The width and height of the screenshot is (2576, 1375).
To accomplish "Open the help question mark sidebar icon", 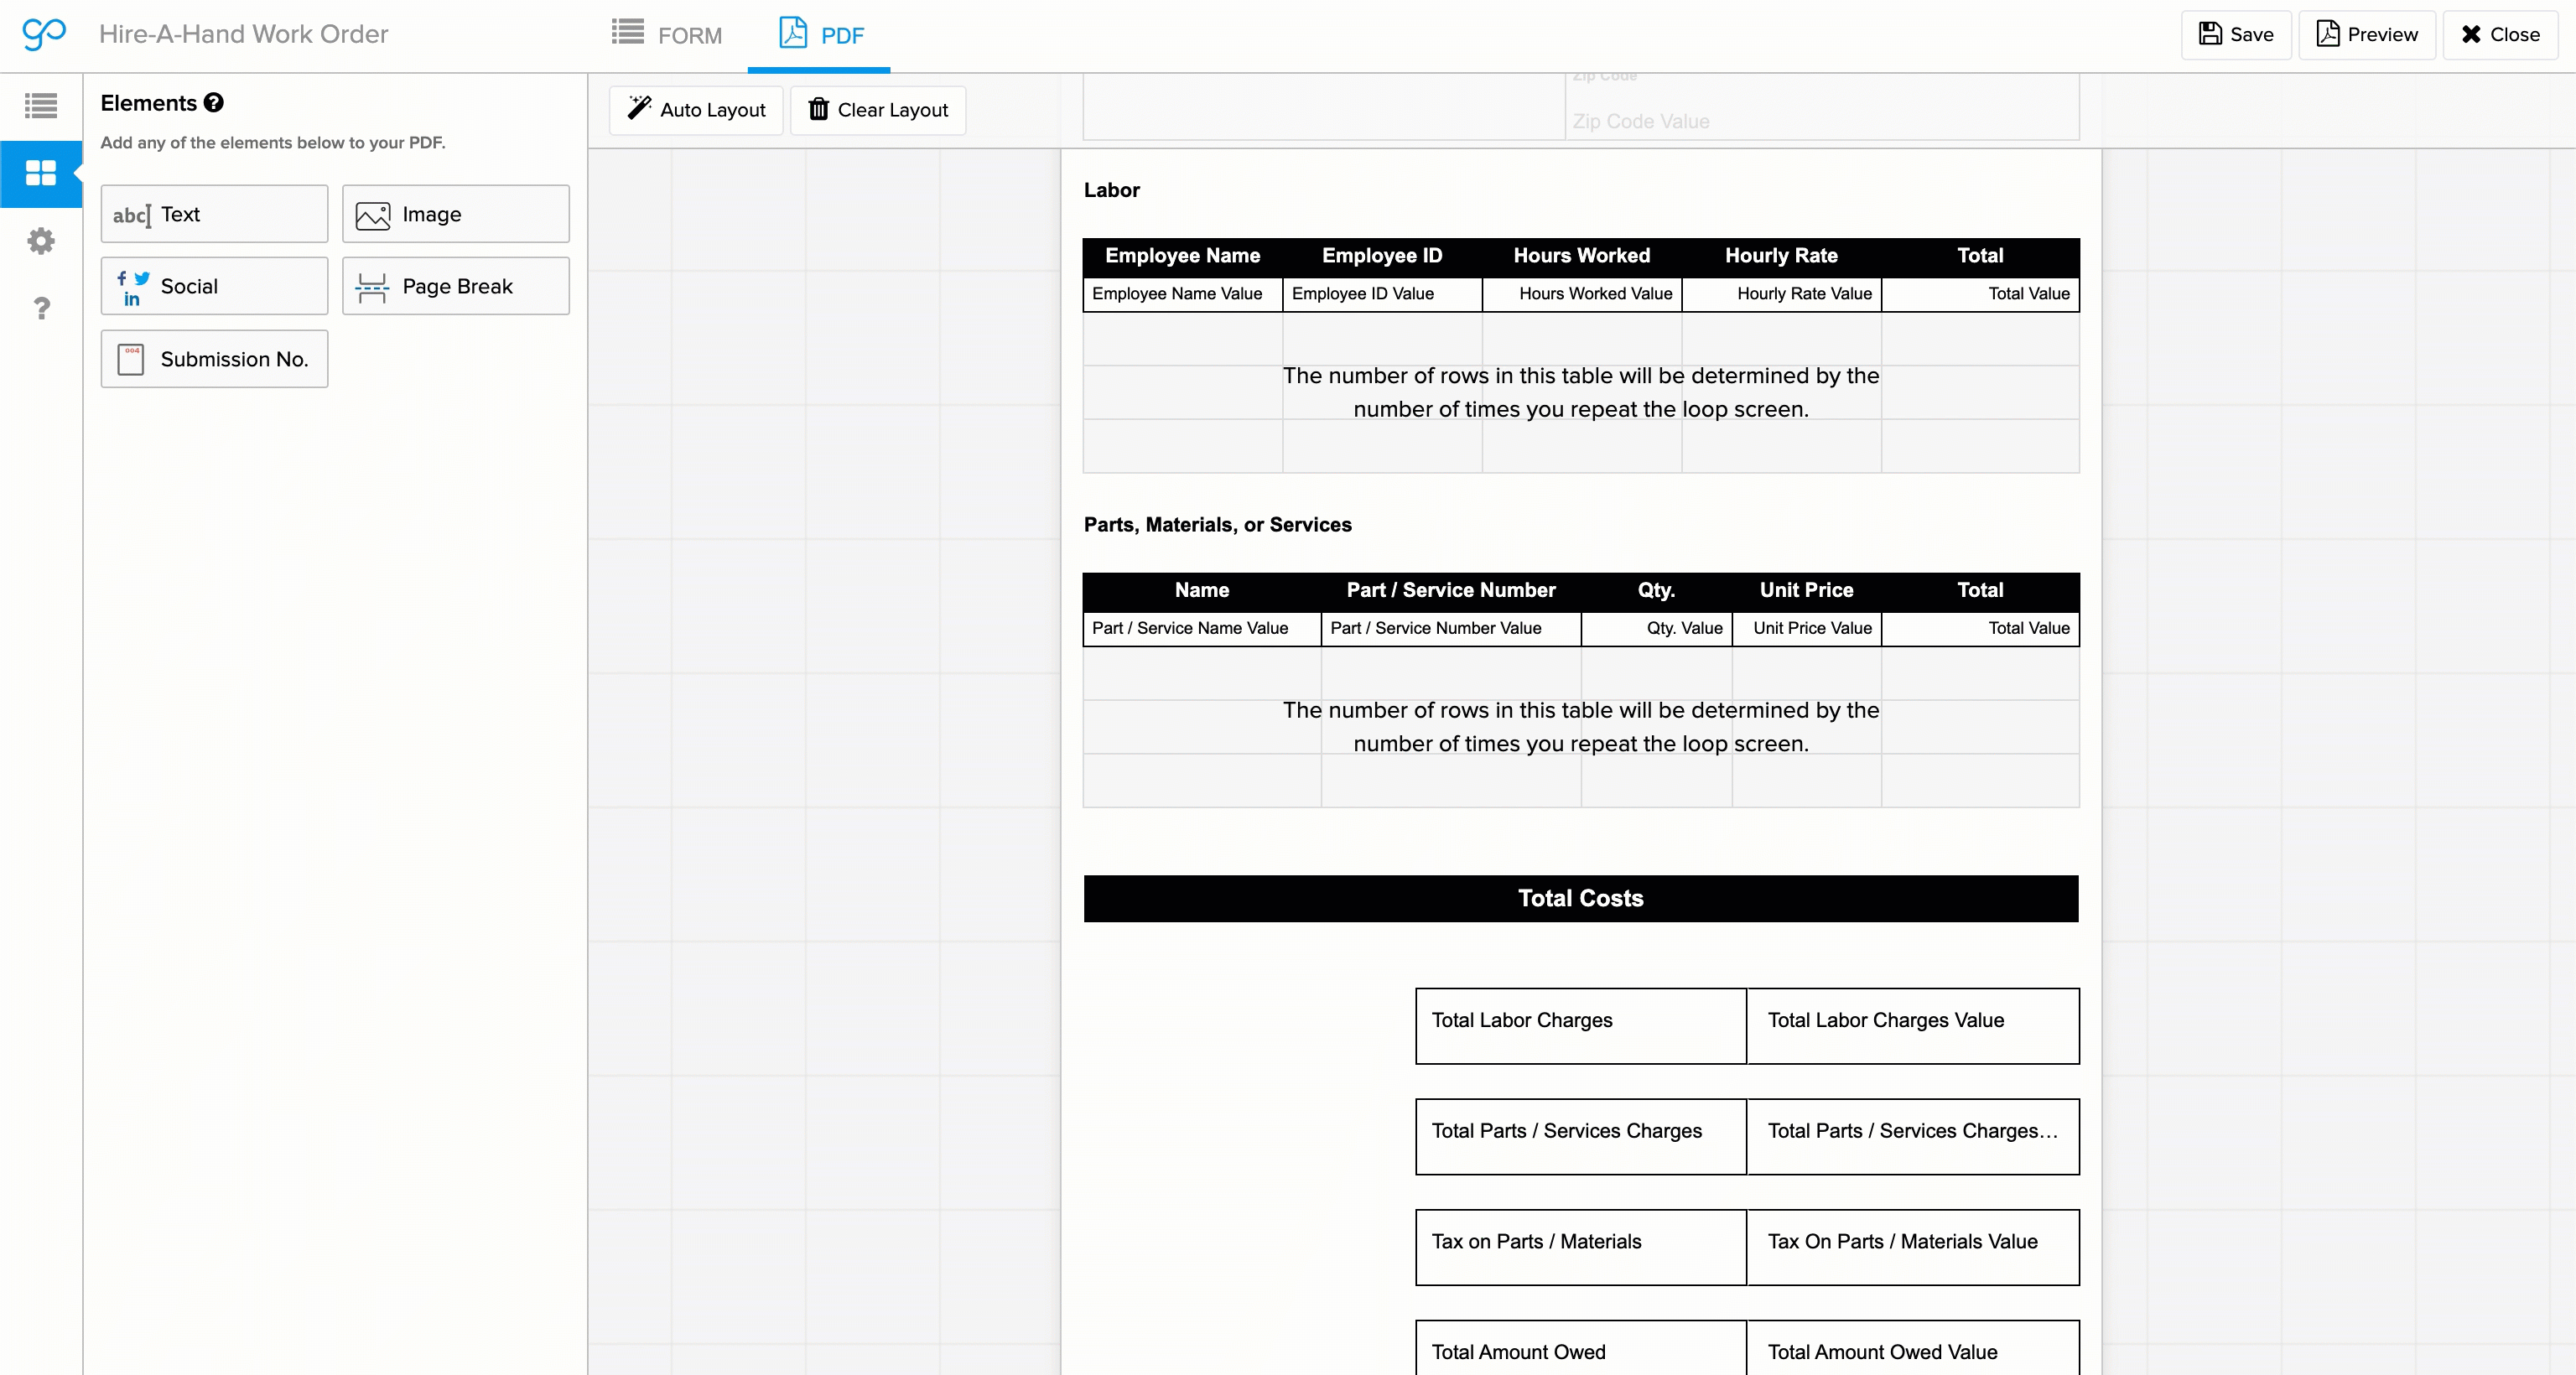I will (41, 308).
